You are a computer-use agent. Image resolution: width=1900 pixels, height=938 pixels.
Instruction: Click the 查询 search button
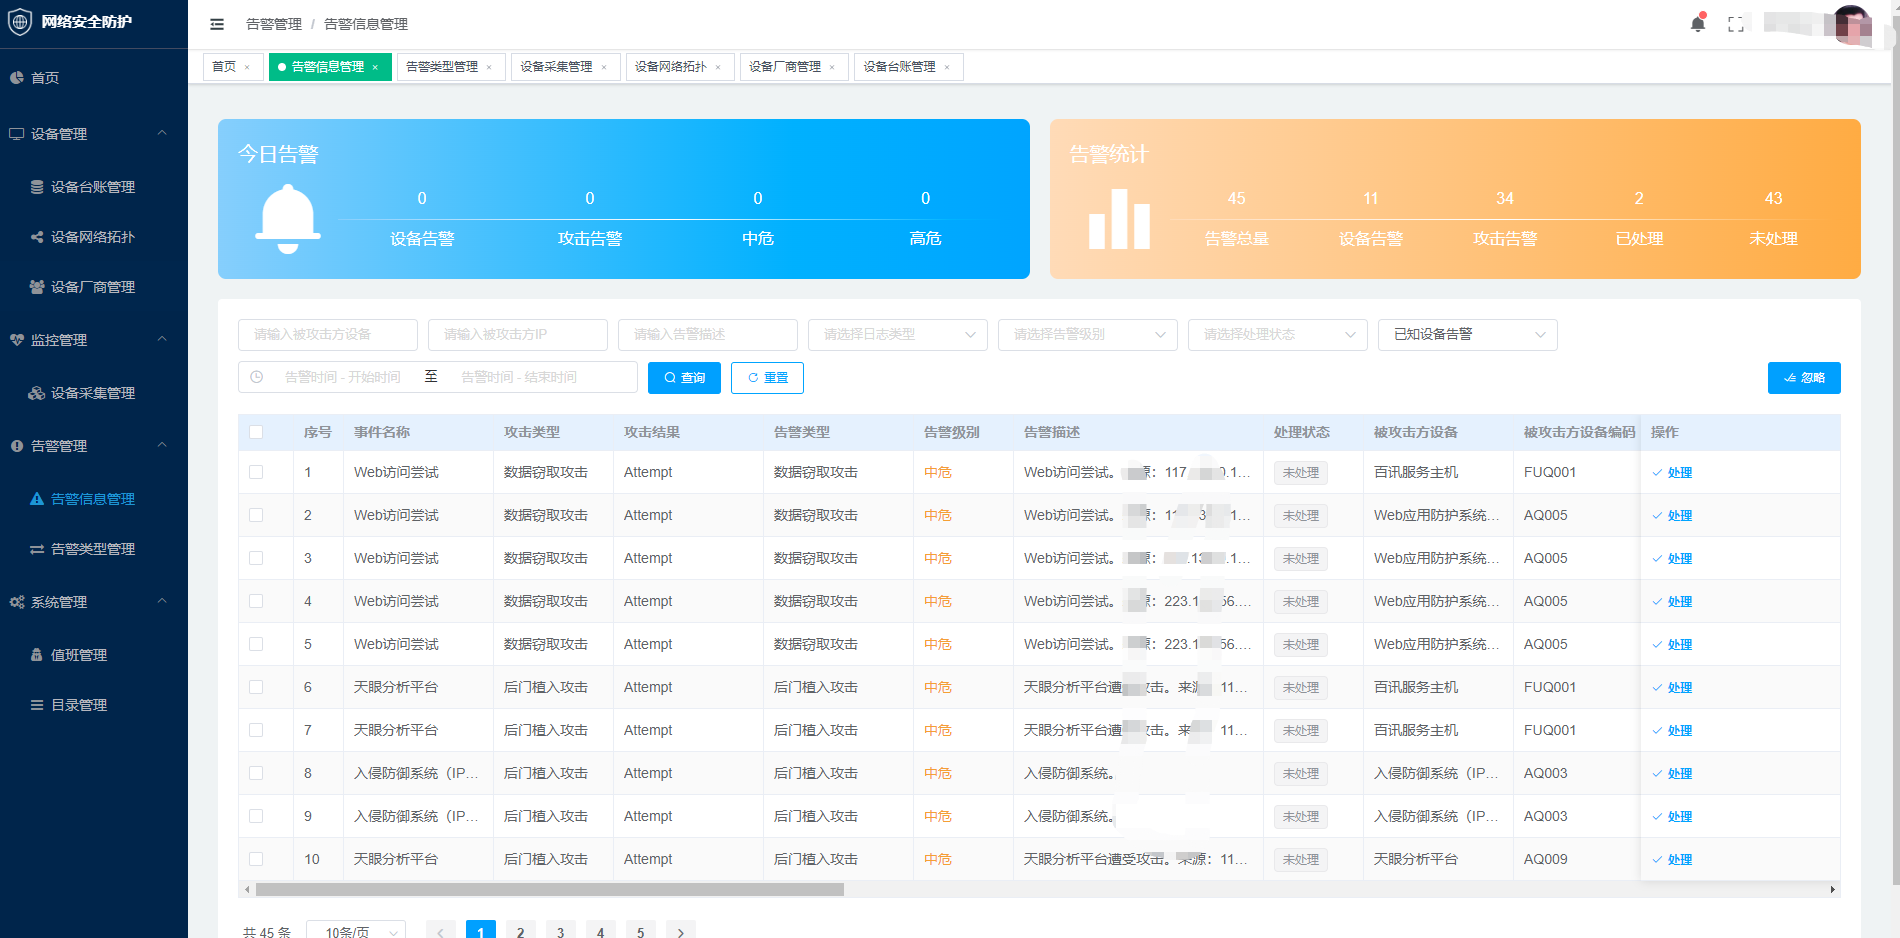click(x=684, y=378)
